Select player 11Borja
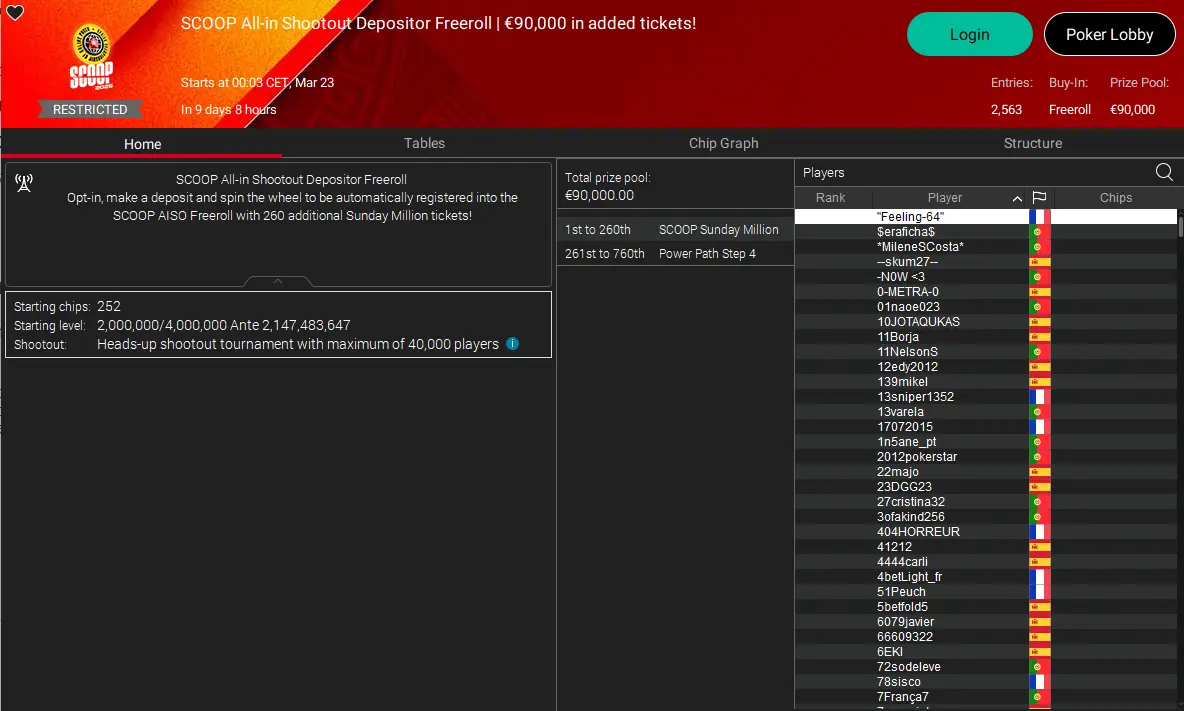Image resolution: width=1184 pixels, height=711 pixels. point(985,337)
